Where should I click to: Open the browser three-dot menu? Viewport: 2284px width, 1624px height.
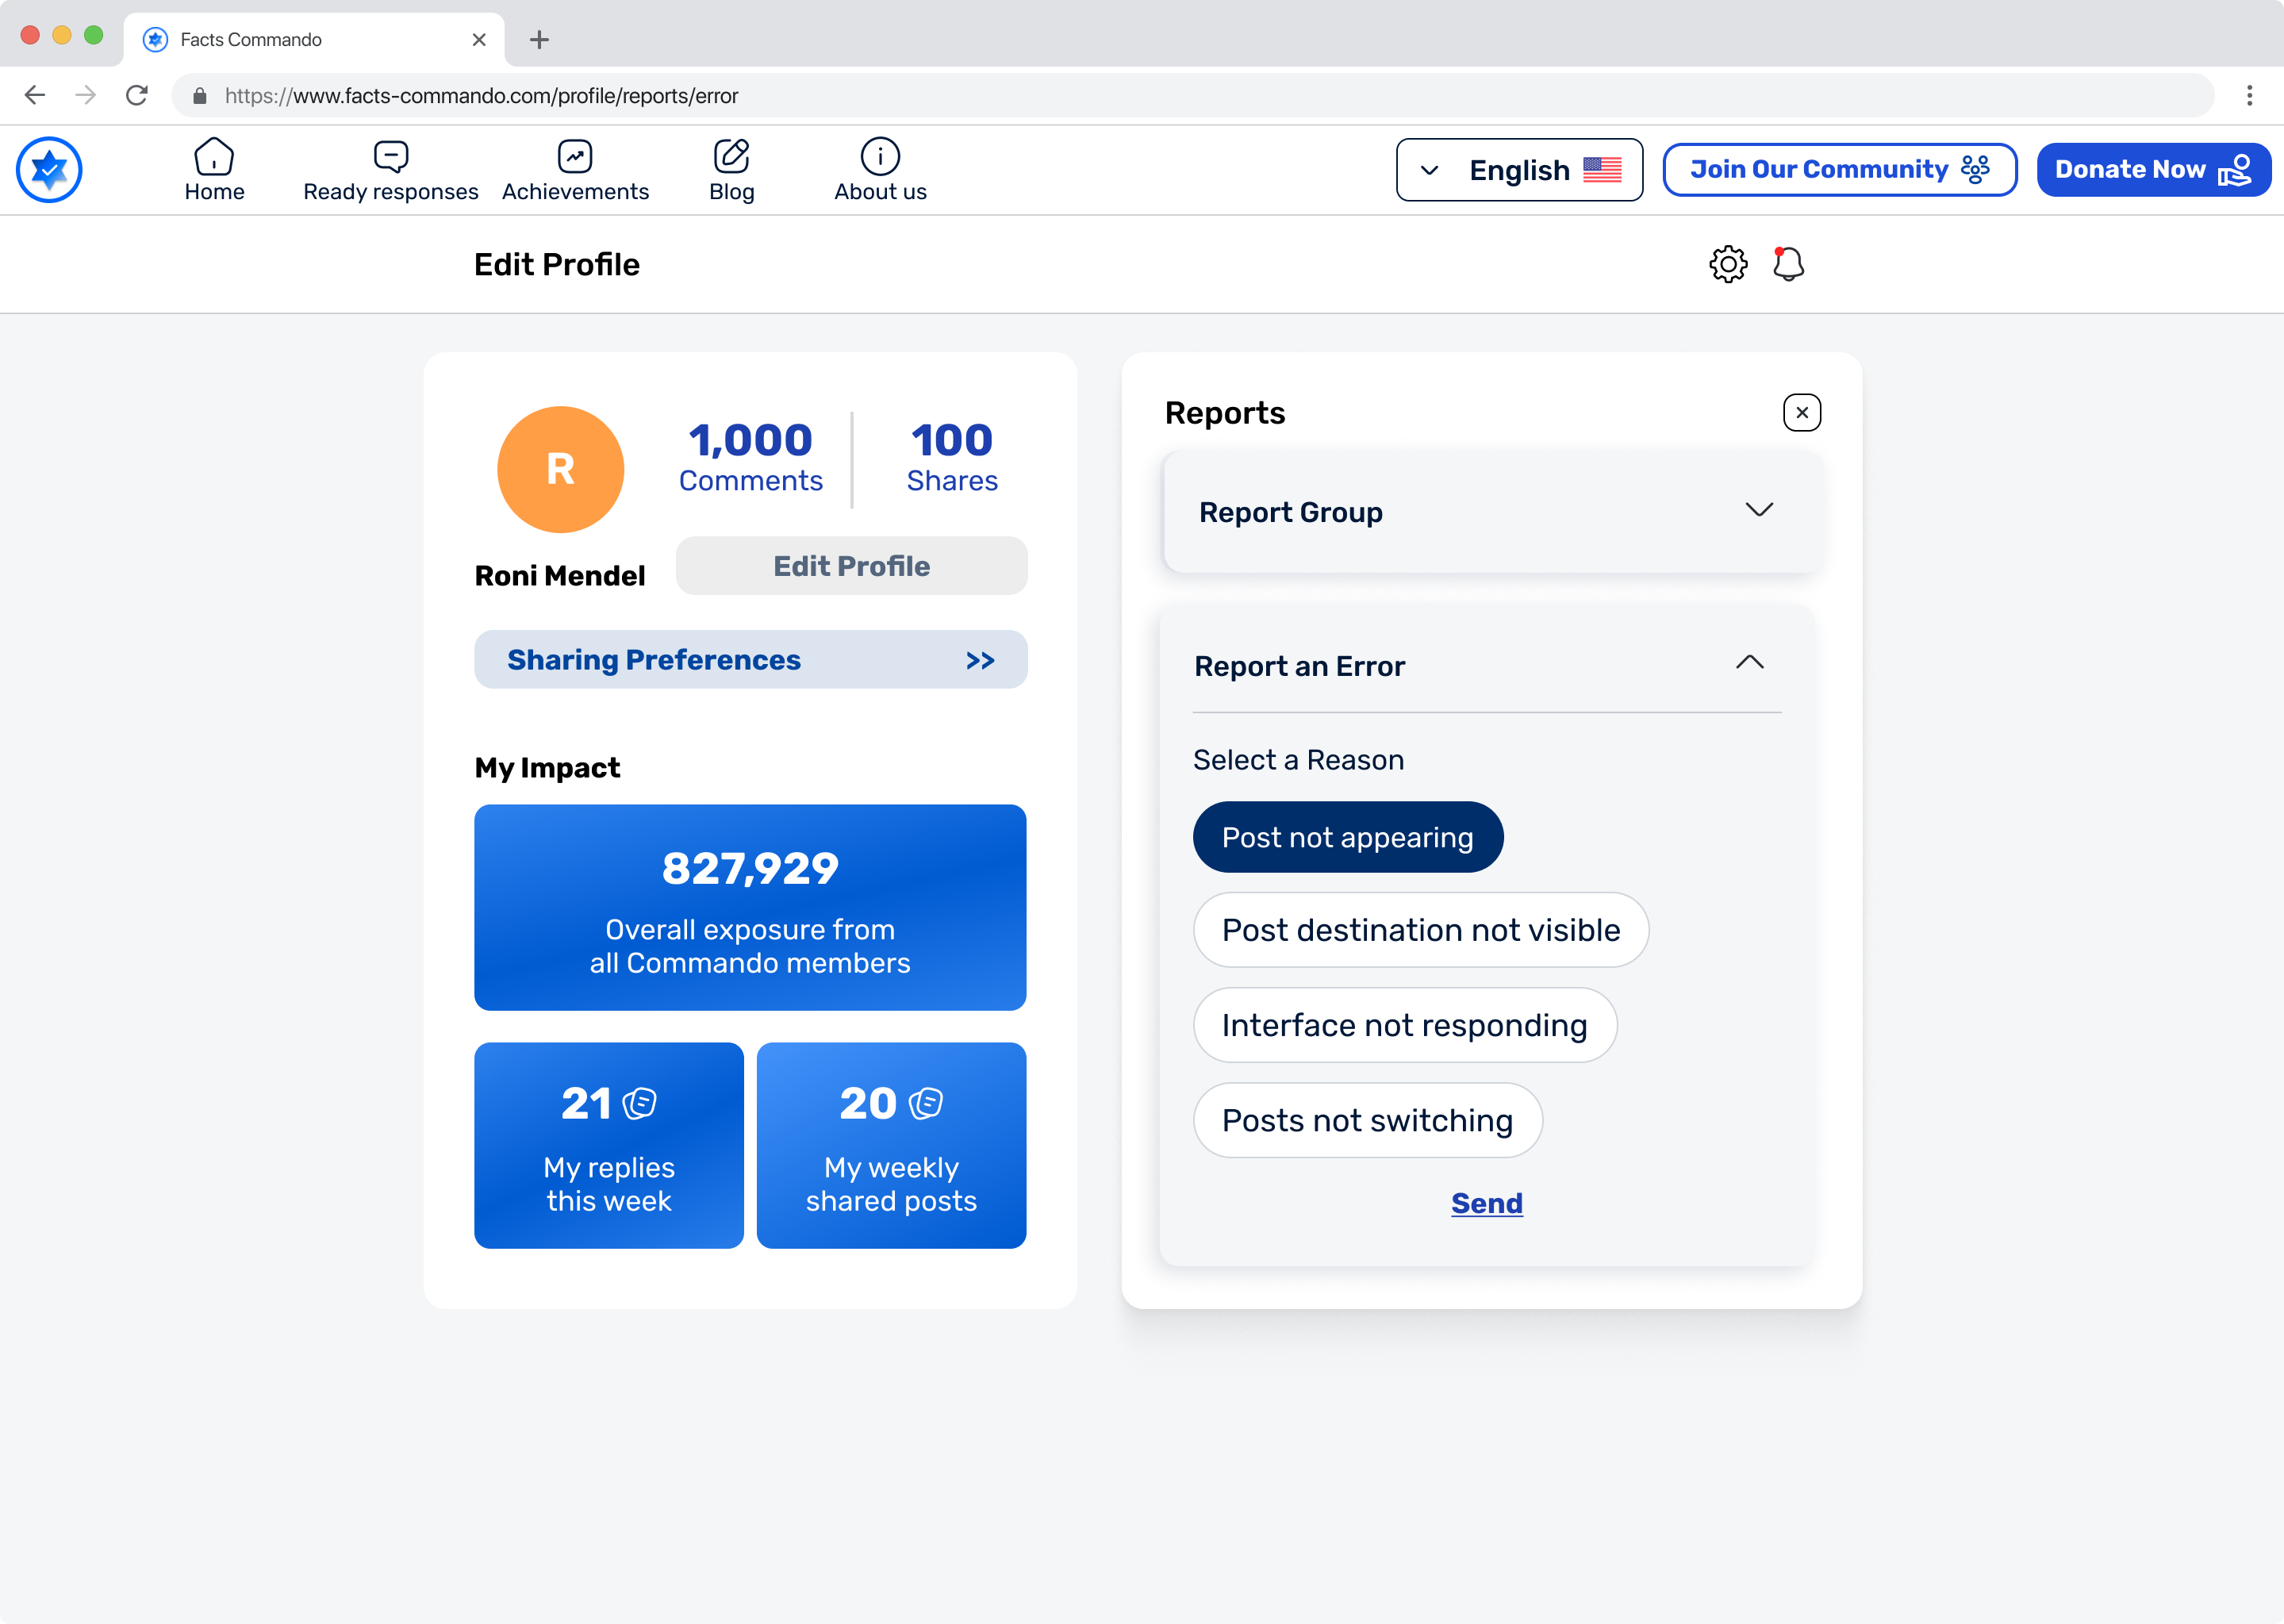[2250, 95]
